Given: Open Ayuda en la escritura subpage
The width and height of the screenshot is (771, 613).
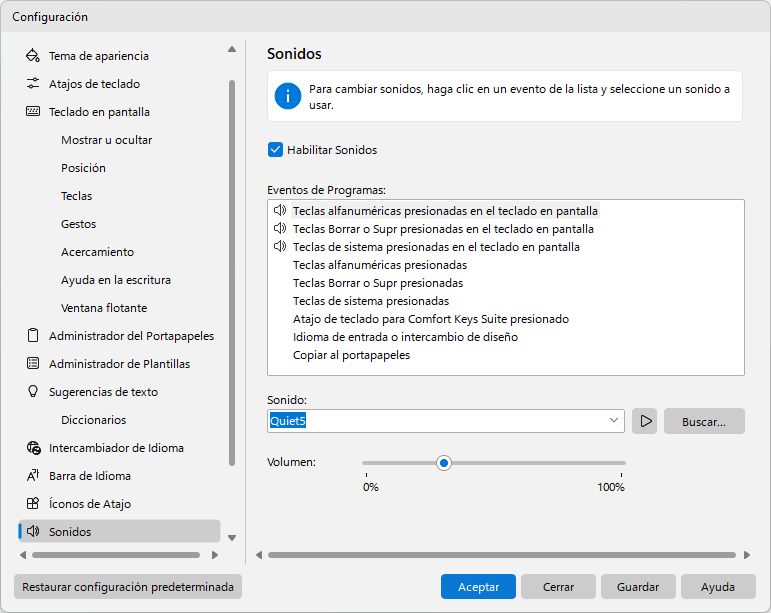Looking at the screenshot, I should [116, 280].
